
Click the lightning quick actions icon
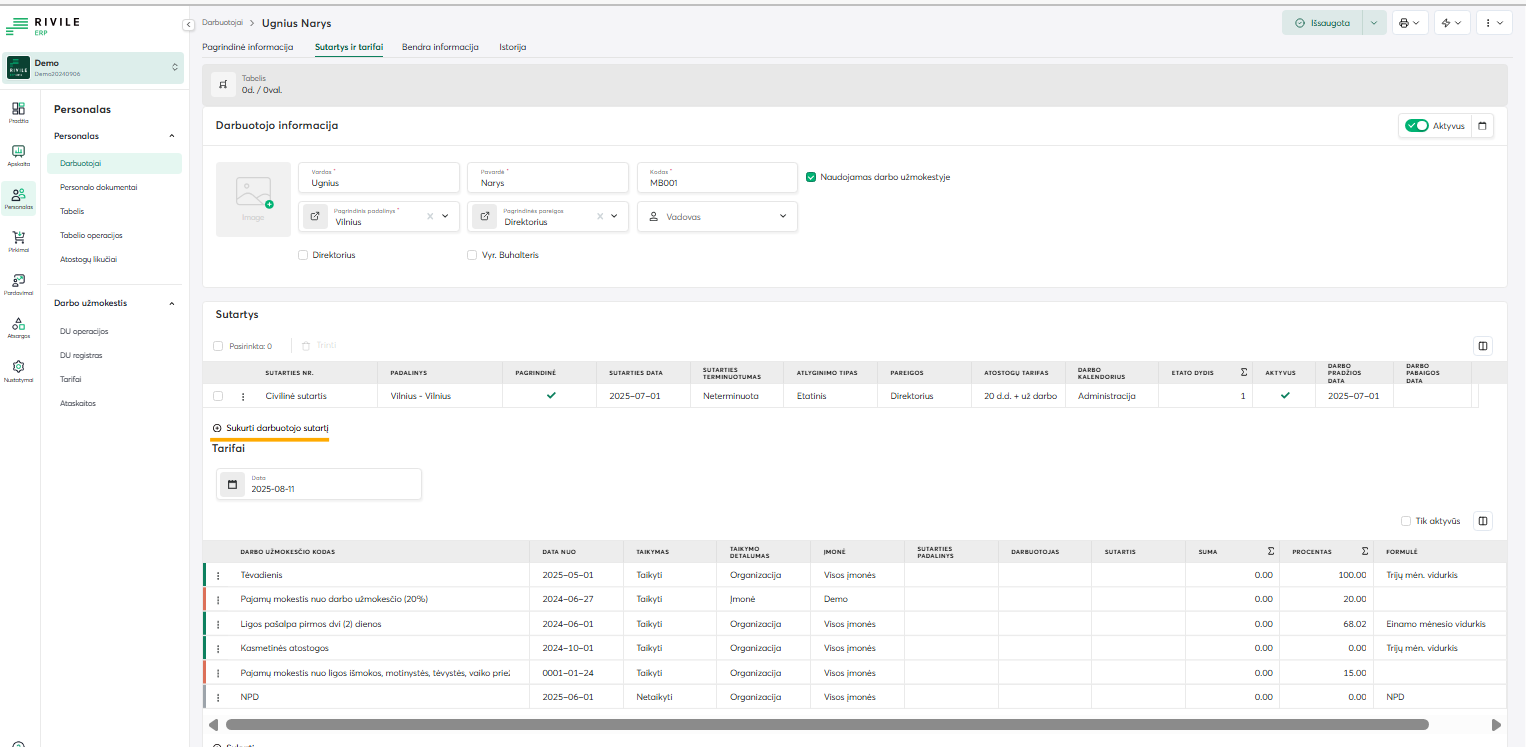[1450, 23]
